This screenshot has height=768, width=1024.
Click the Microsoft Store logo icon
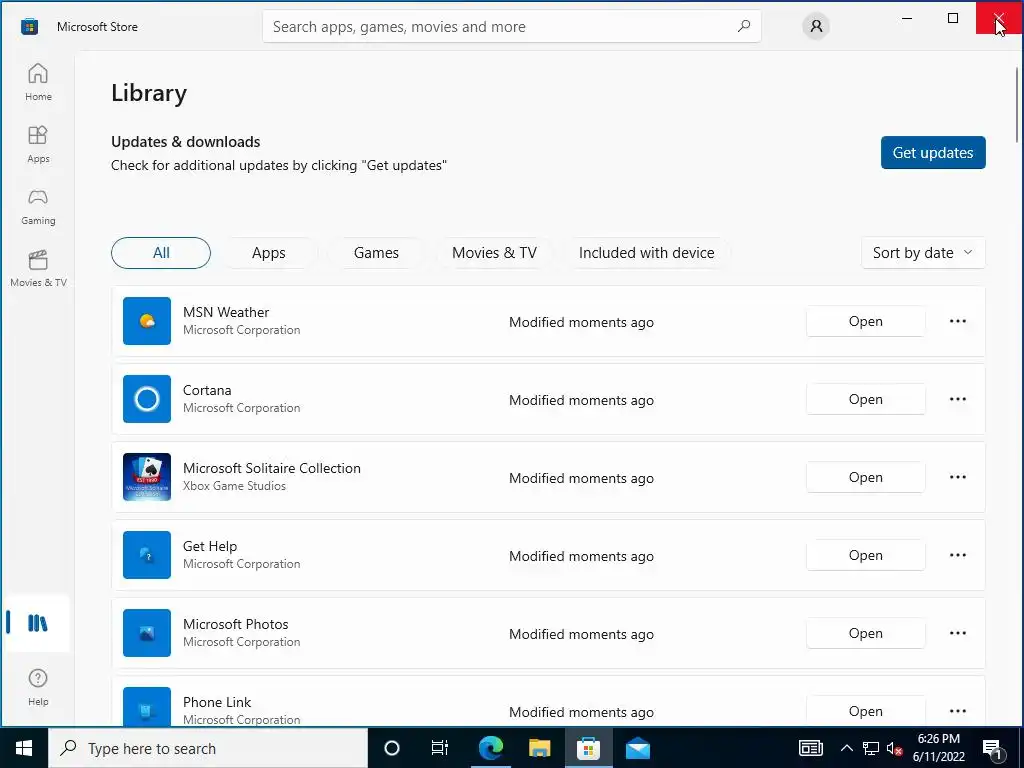[x=29, y=27]
